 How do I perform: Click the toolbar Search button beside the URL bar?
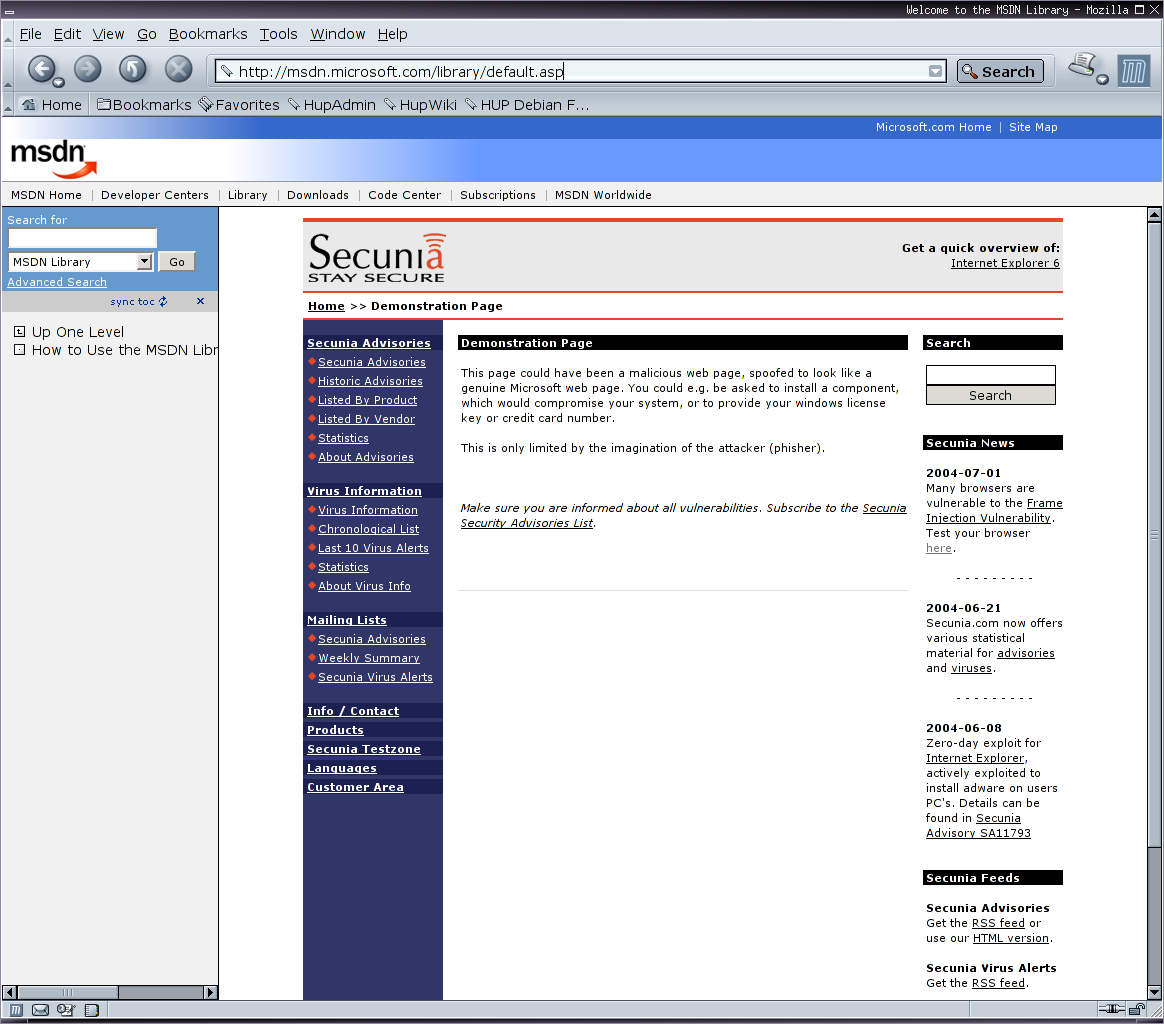(x=1000, y=71)
